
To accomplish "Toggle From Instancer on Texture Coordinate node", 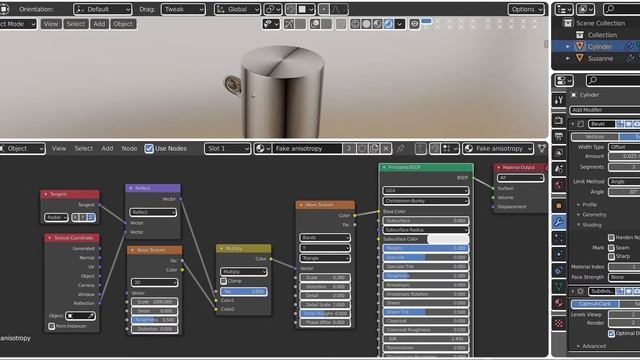I will (x=51, y=326).
